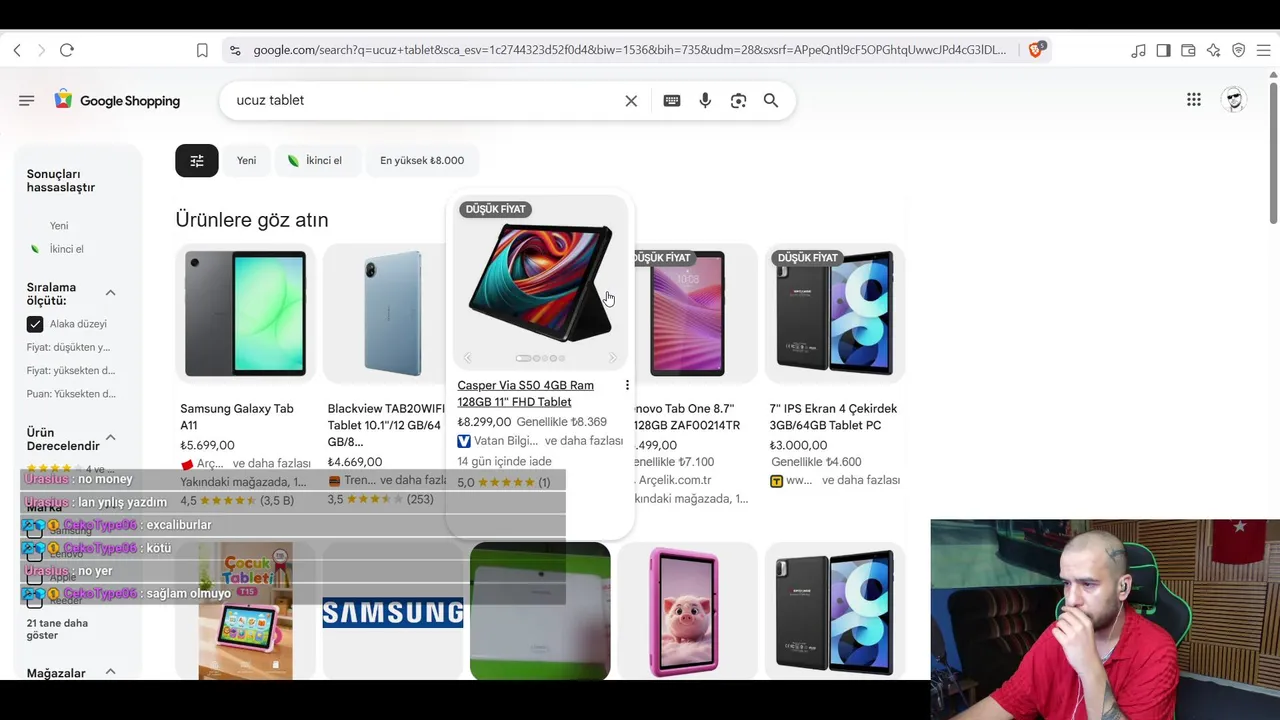Open the Samsung logo product card
The image size is (1280, 720).
(x=392, y=612)
